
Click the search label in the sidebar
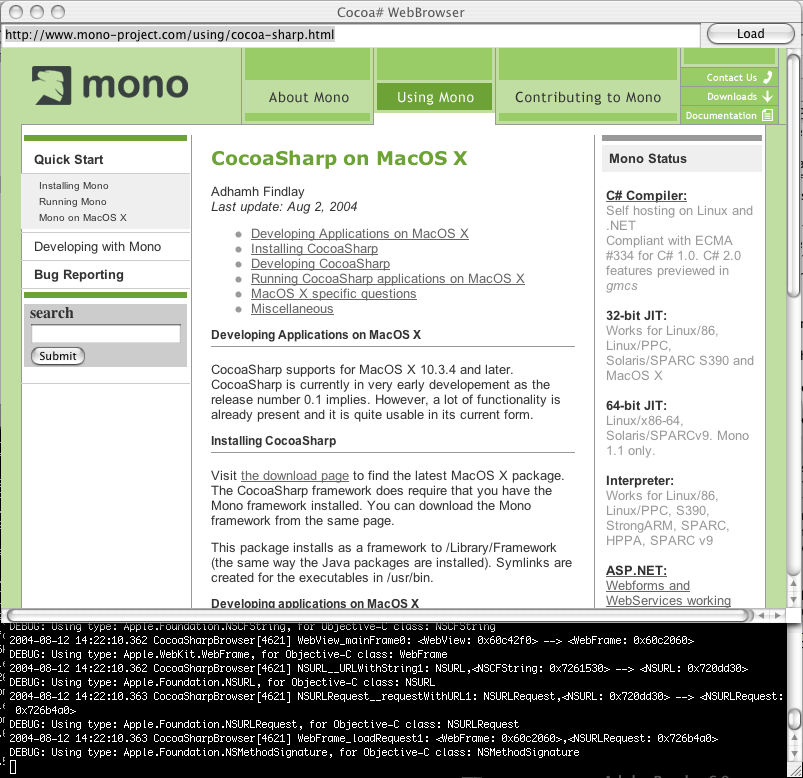point(51,313)
